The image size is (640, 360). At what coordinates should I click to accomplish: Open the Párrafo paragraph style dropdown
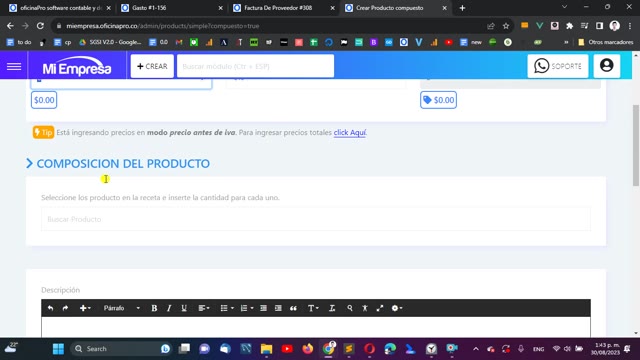click(x=121, y=308)
